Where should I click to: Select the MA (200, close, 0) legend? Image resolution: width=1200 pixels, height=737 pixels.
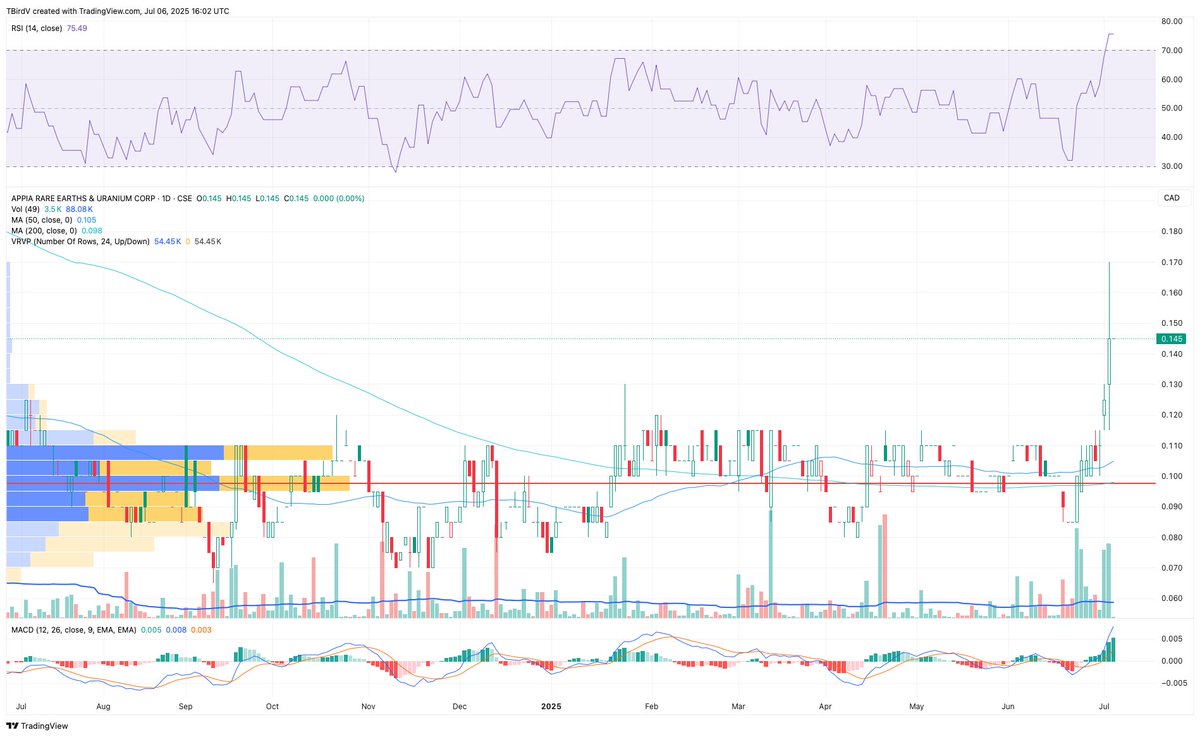pos(42,231)
